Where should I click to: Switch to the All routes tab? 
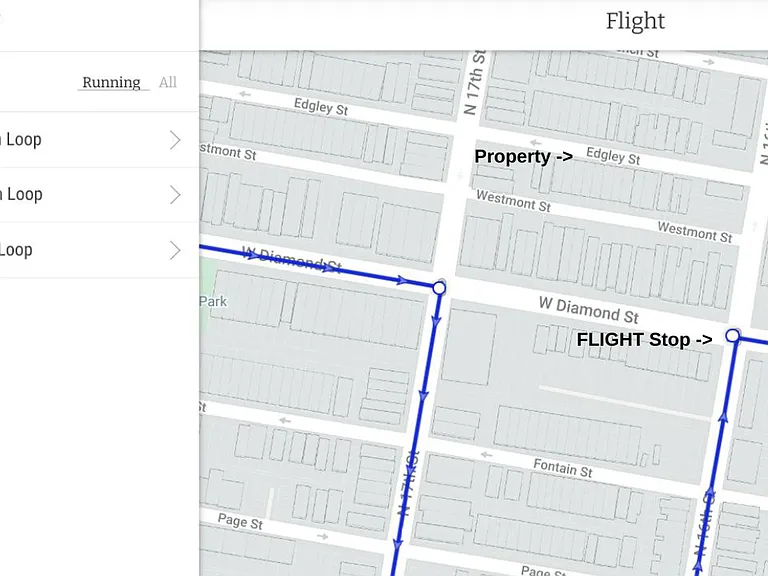pos(168,82)
